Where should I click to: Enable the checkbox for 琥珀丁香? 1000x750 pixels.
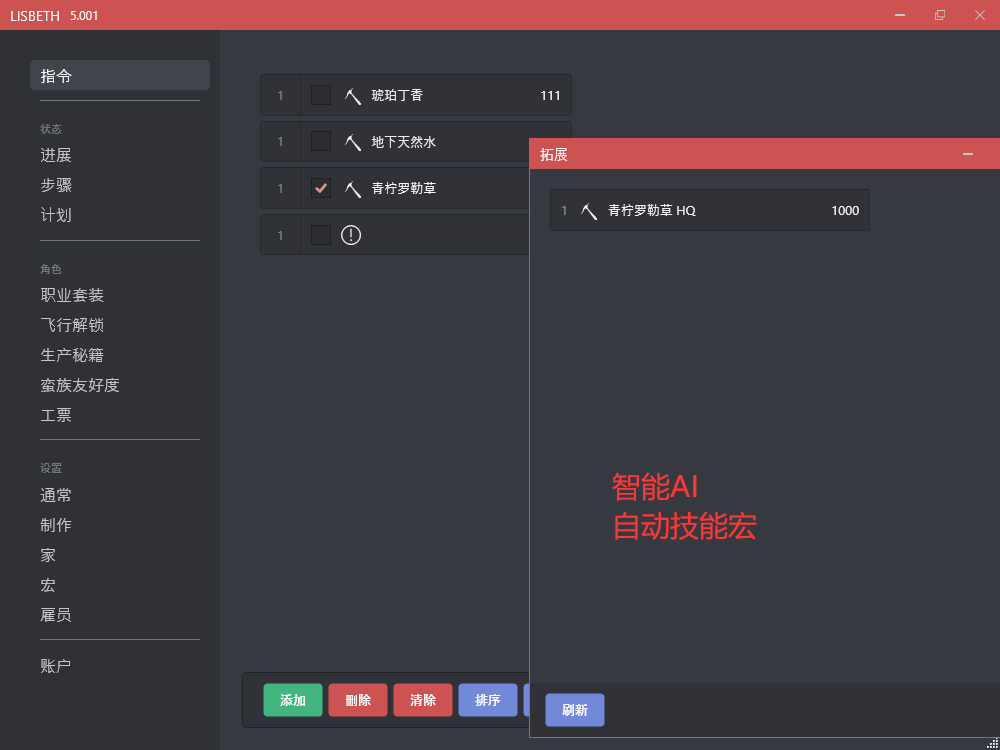tap(321, 95)
